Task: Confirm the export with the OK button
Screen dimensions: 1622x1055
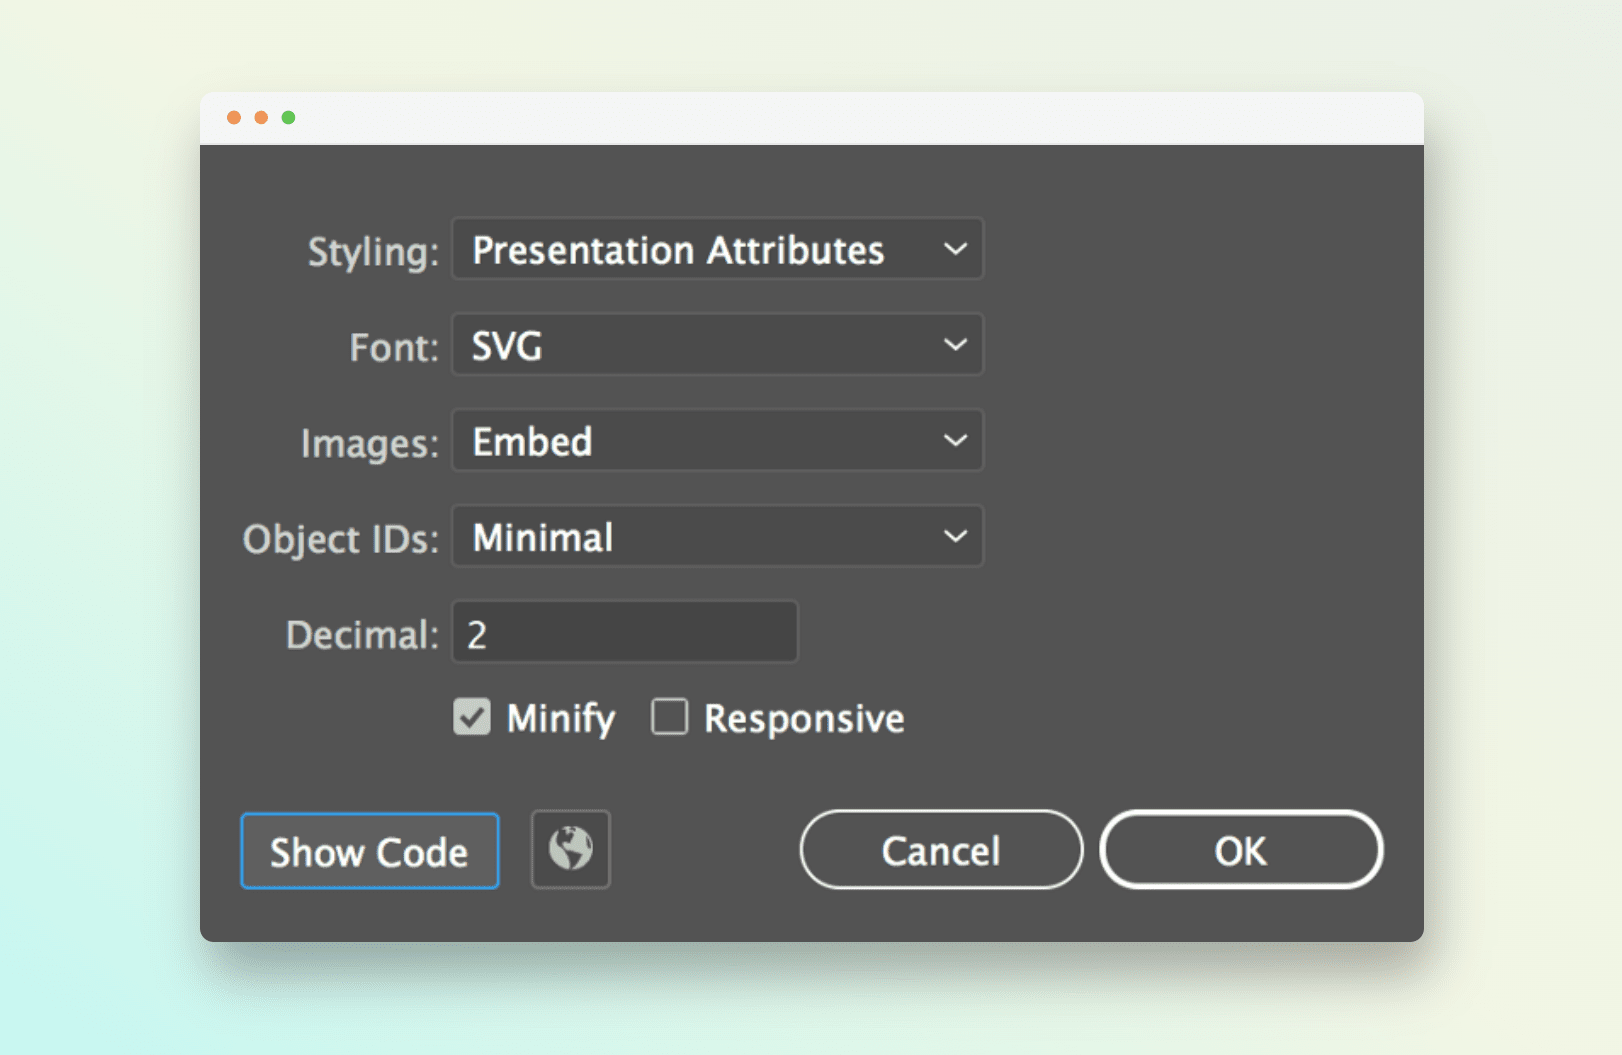Action: 1241,850
